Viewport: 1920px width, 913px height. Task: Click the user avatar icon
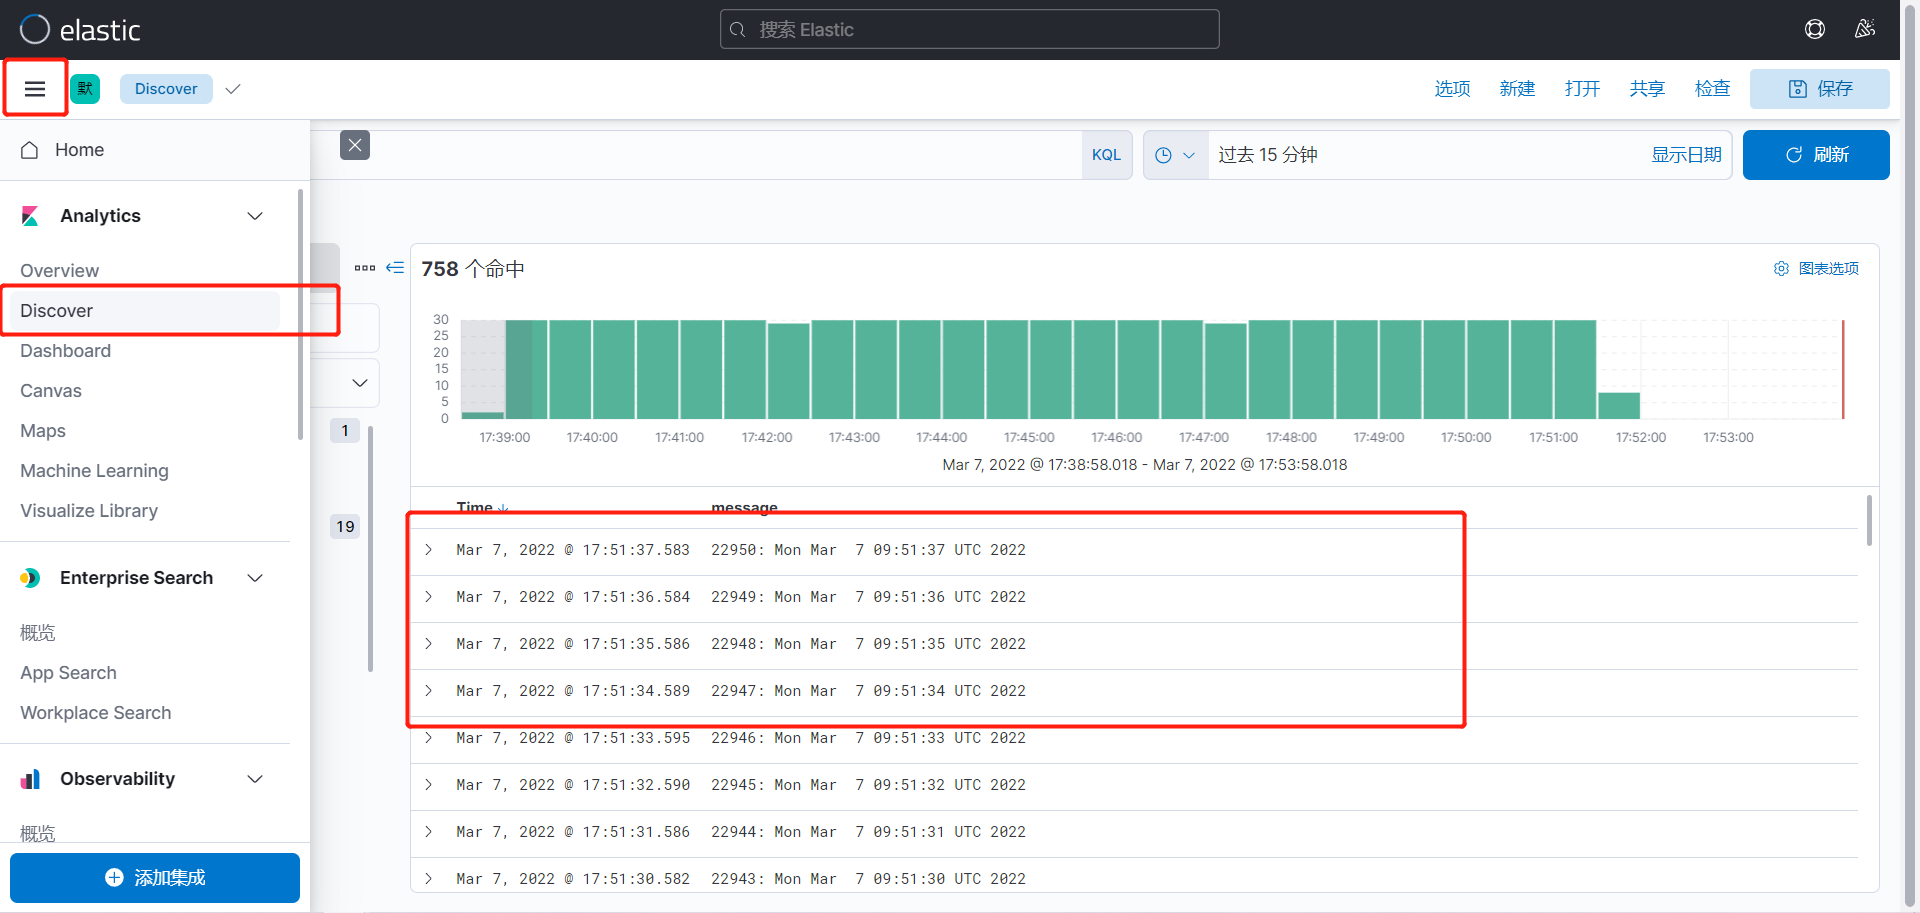(1866, 29)
